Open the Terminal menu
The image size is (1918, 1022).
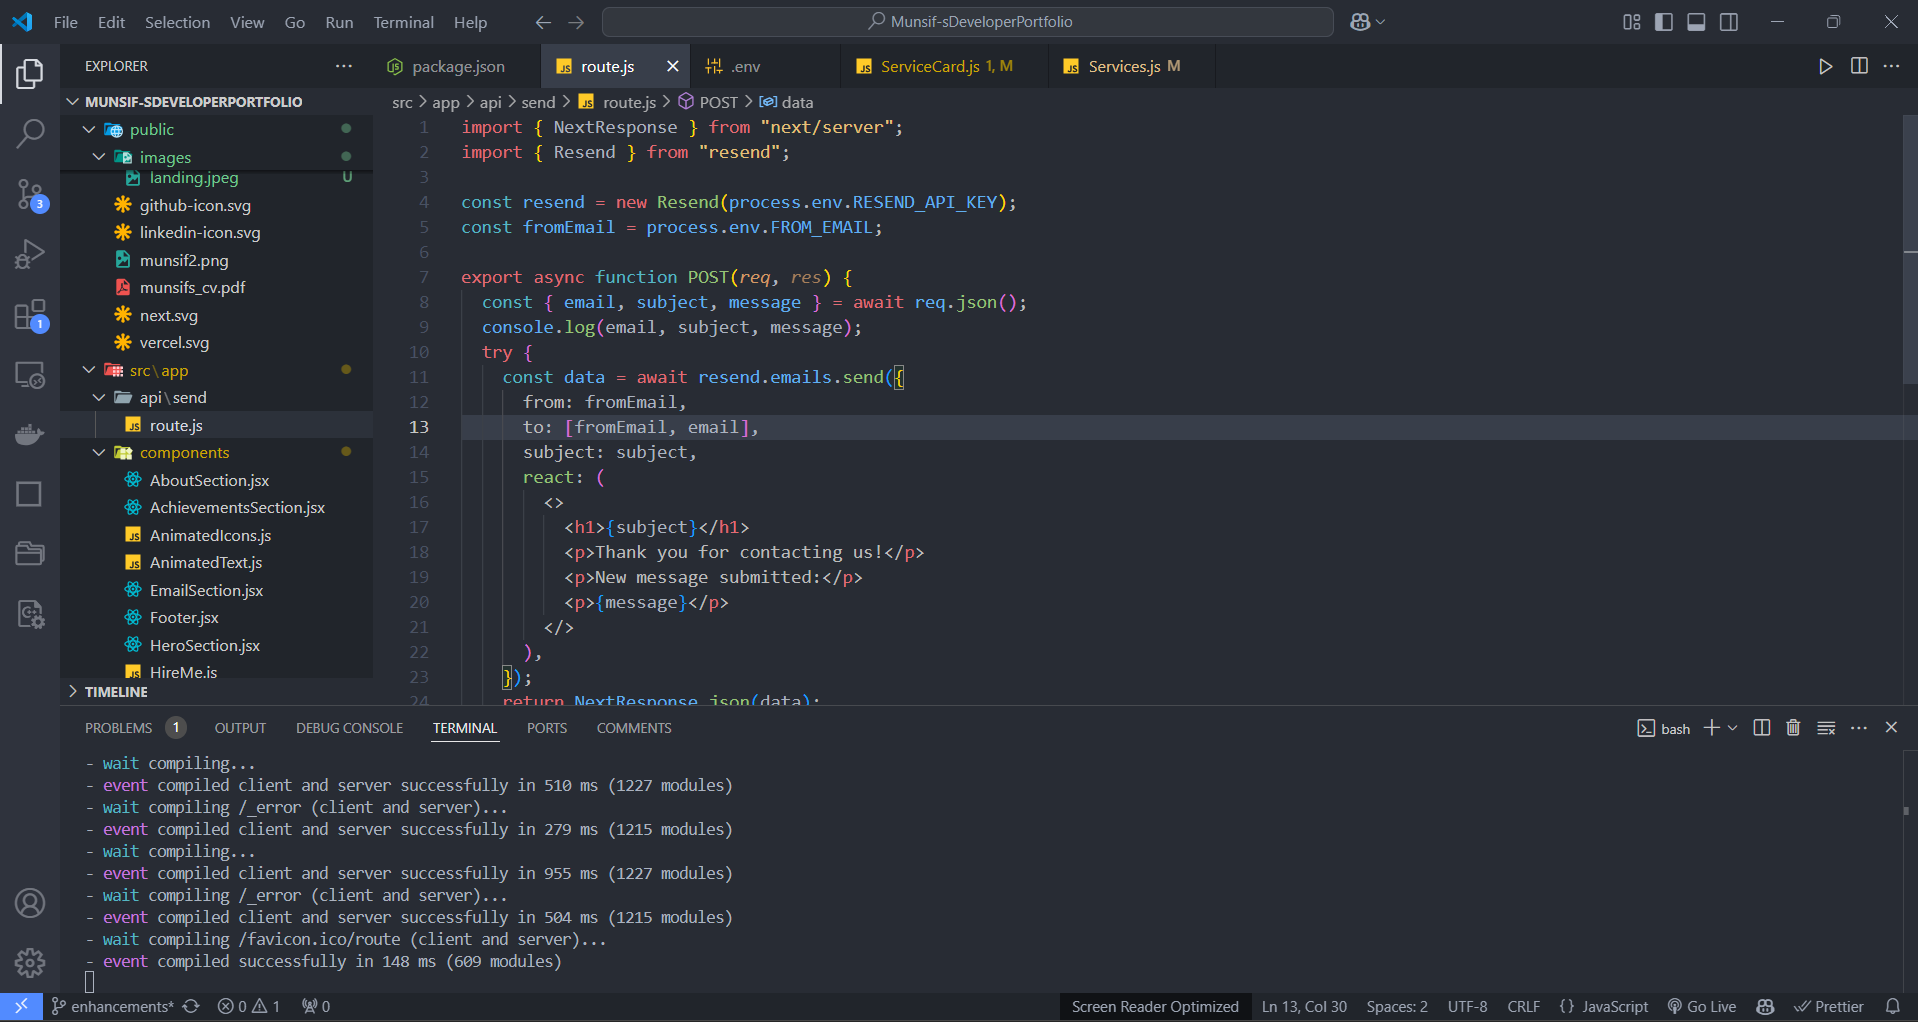click(403, 22)
